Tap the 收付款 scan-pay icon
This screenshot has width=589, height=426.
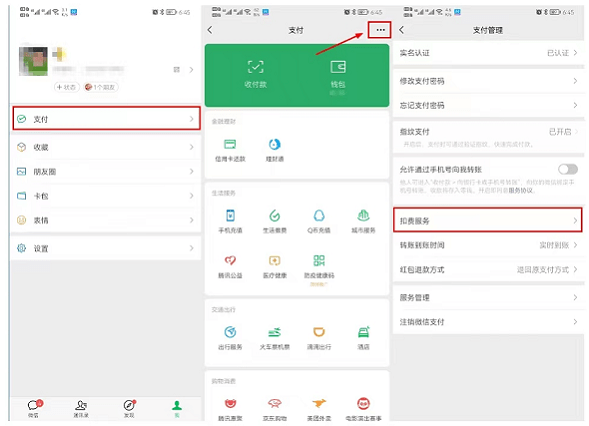coord(255,67)
